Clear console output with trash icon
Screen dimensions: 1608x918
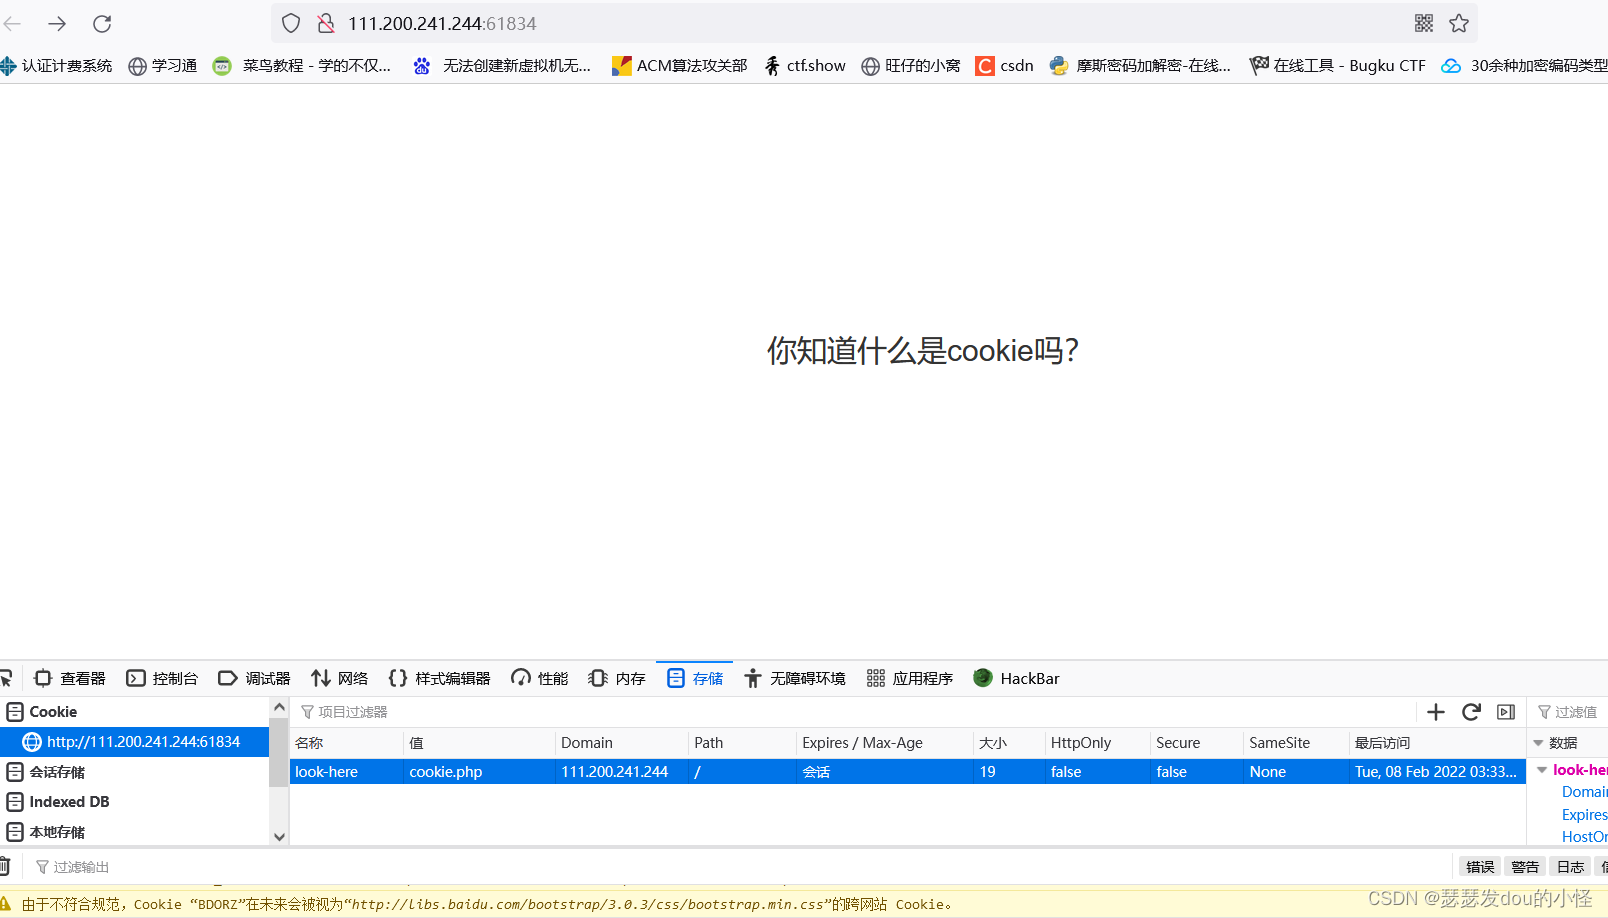(x=5, y=867)
